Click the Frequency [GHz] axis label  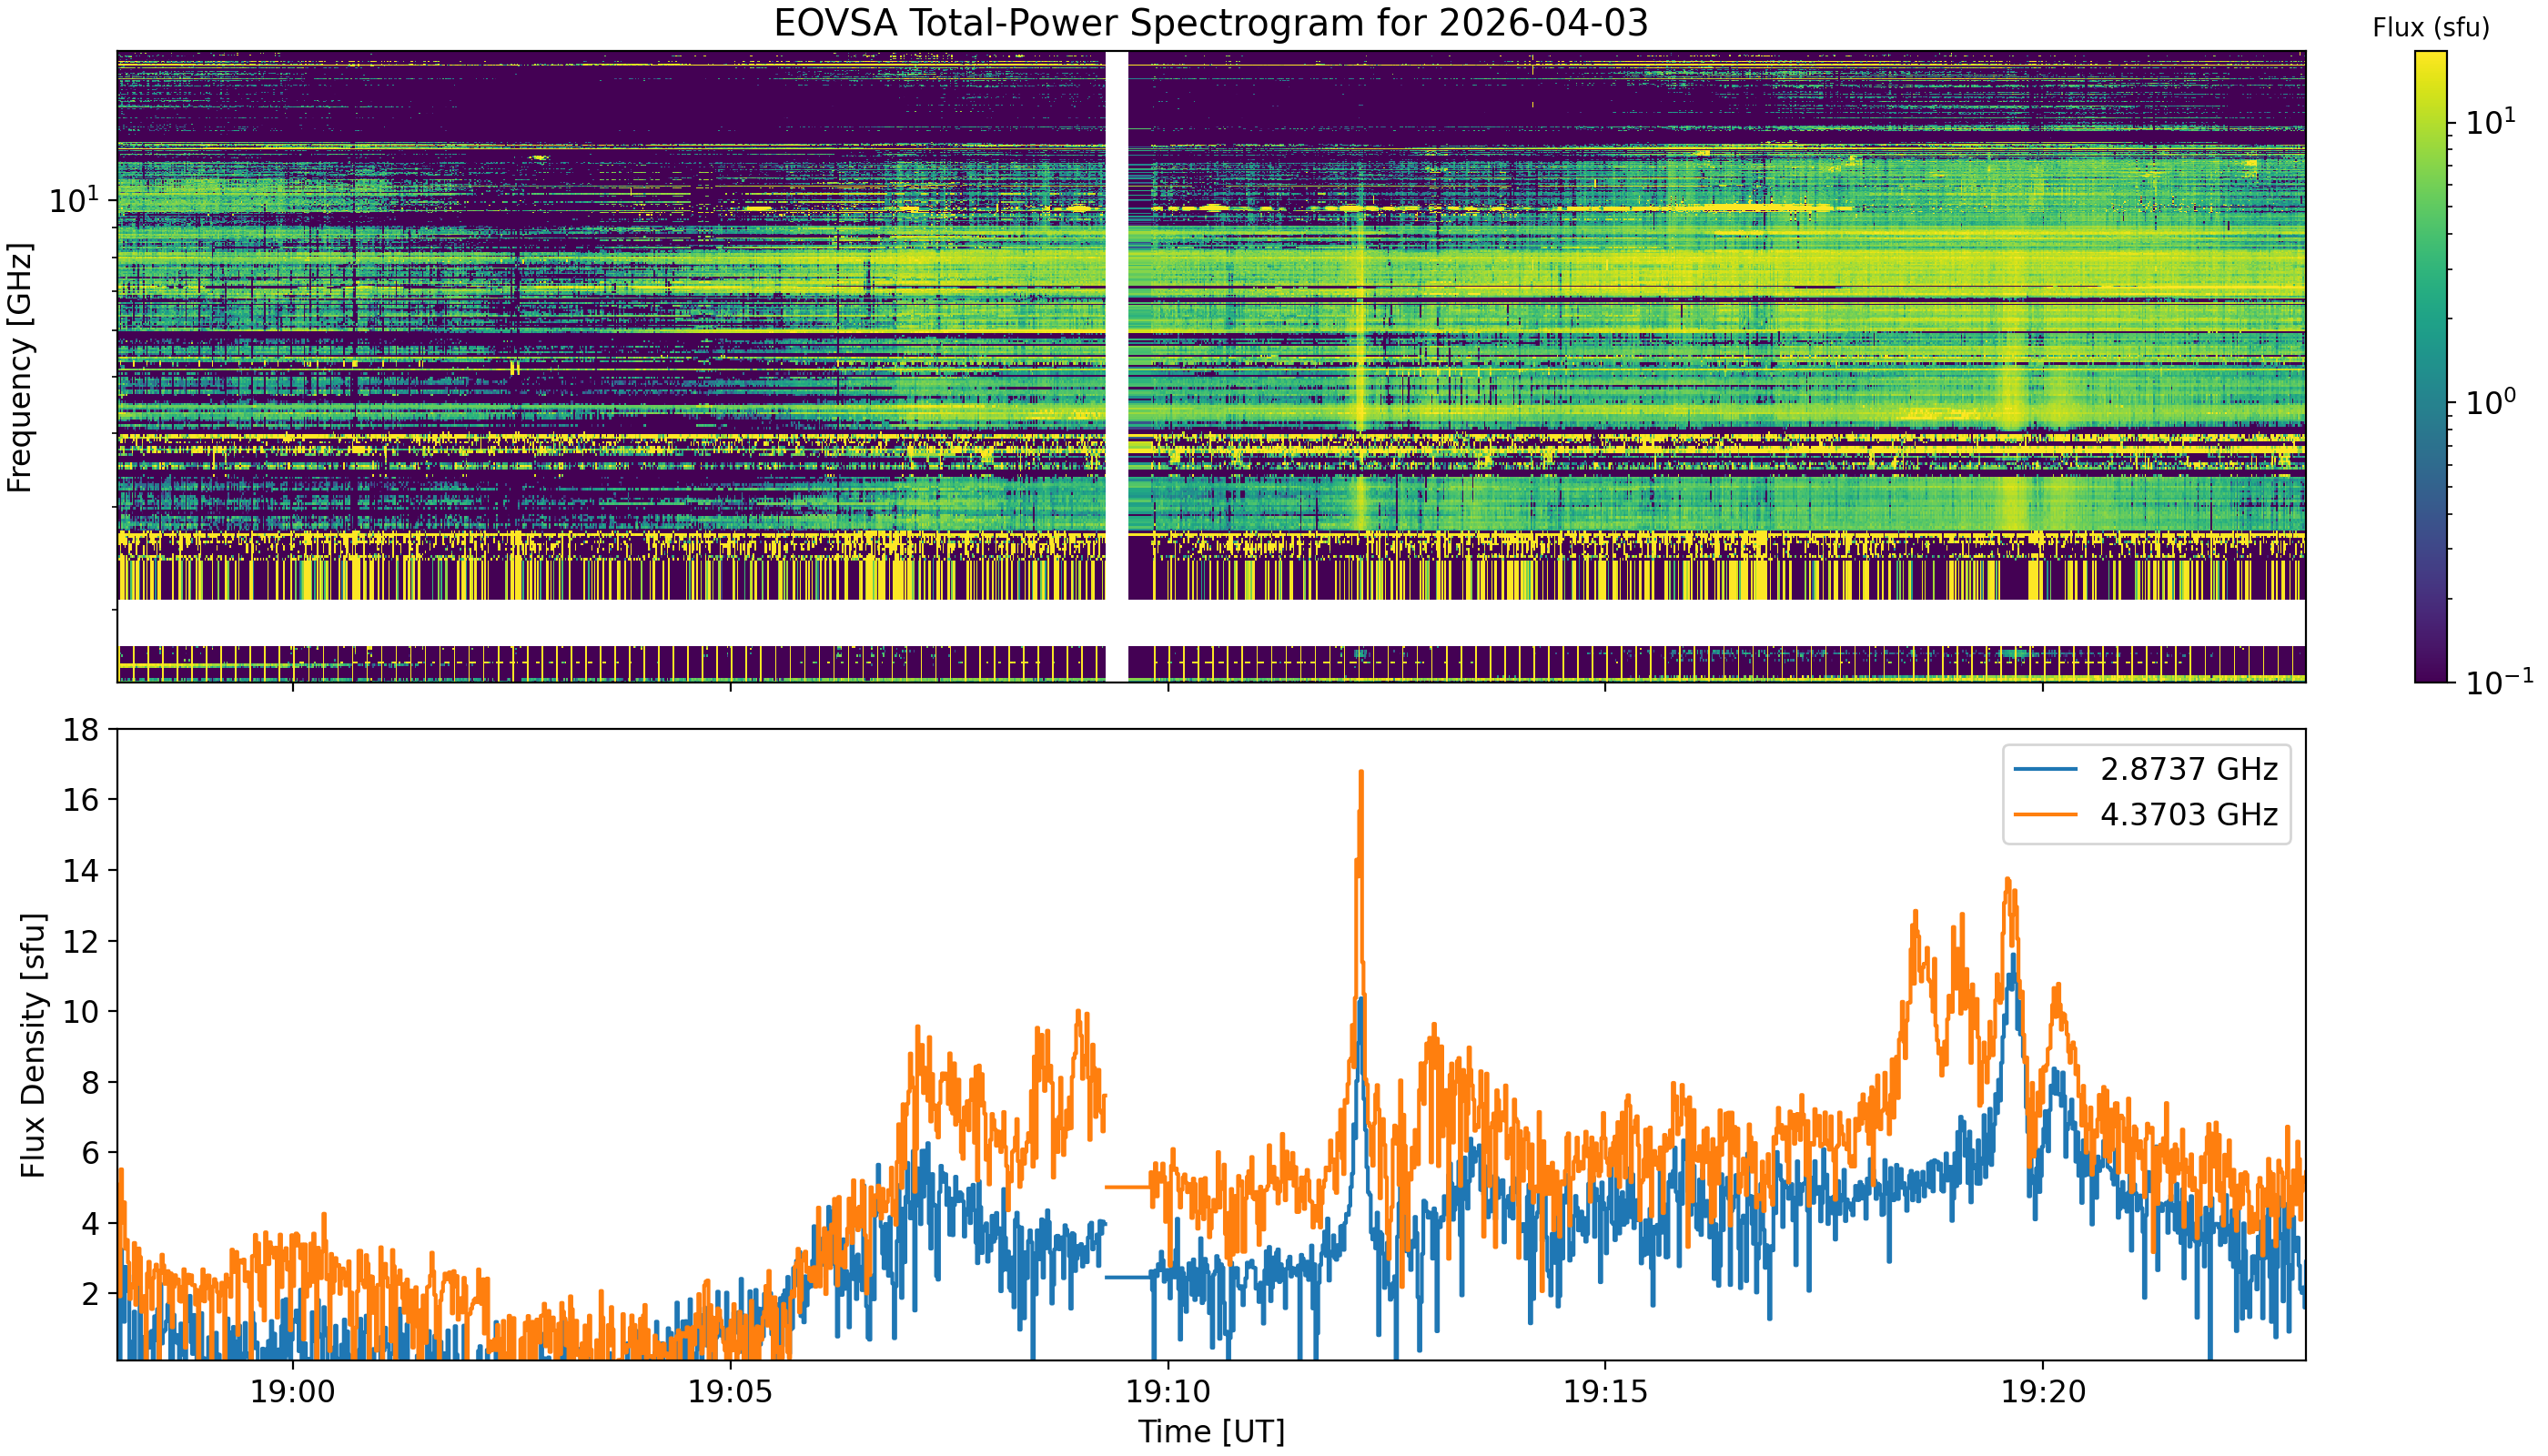20,367
